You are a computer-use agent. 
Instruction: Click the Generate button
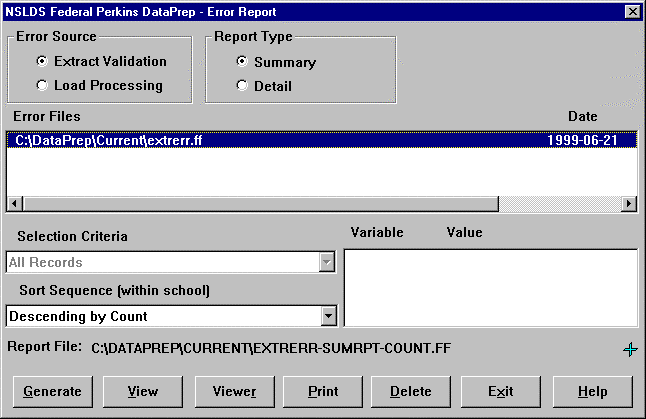tap(53, 391)
